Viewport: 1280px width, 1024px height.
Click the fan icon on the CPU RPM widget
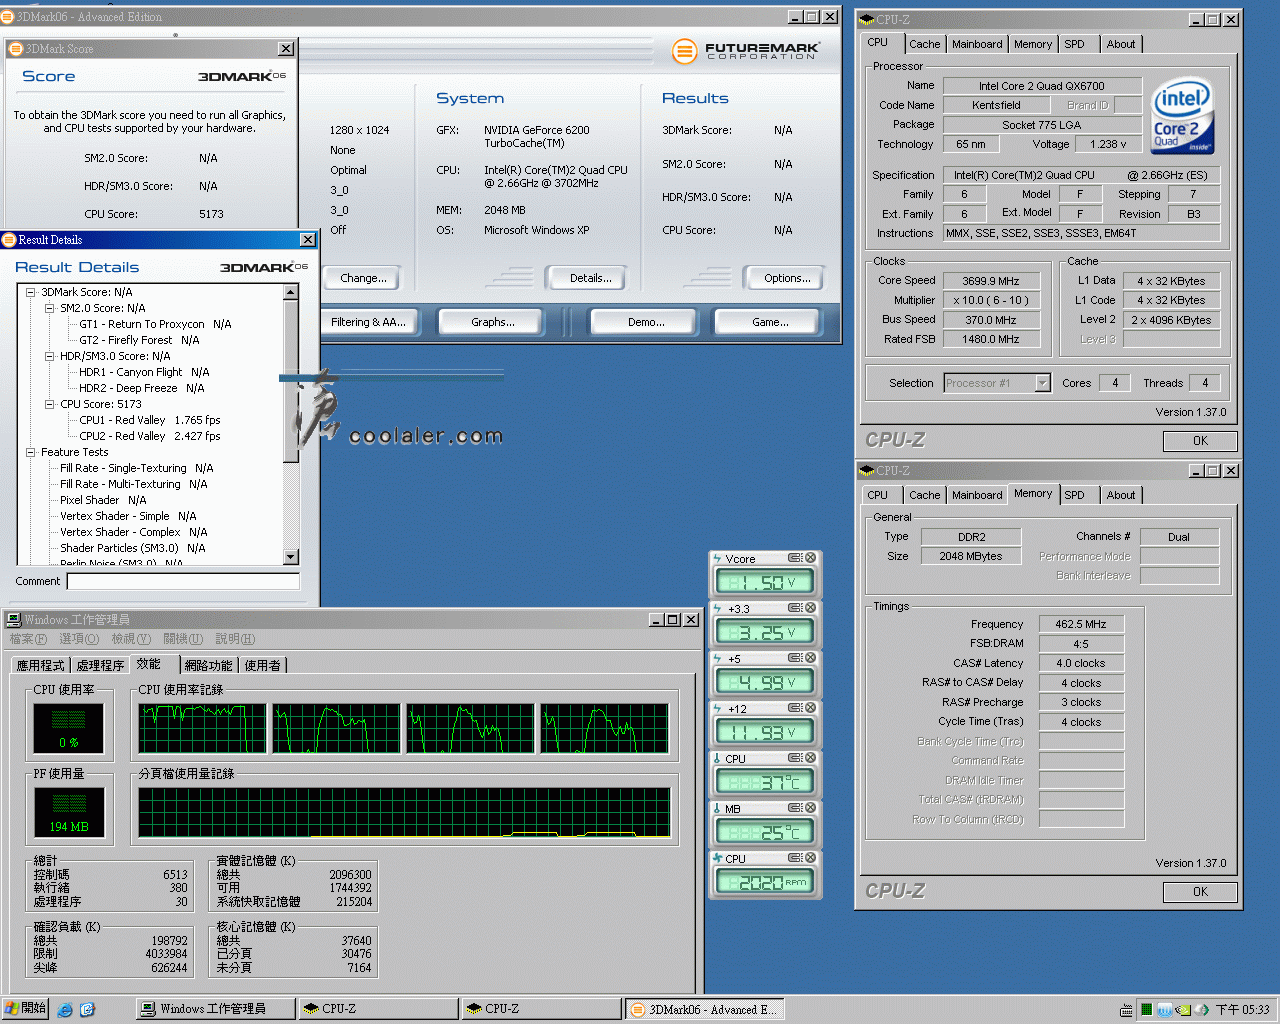point(717,858)
